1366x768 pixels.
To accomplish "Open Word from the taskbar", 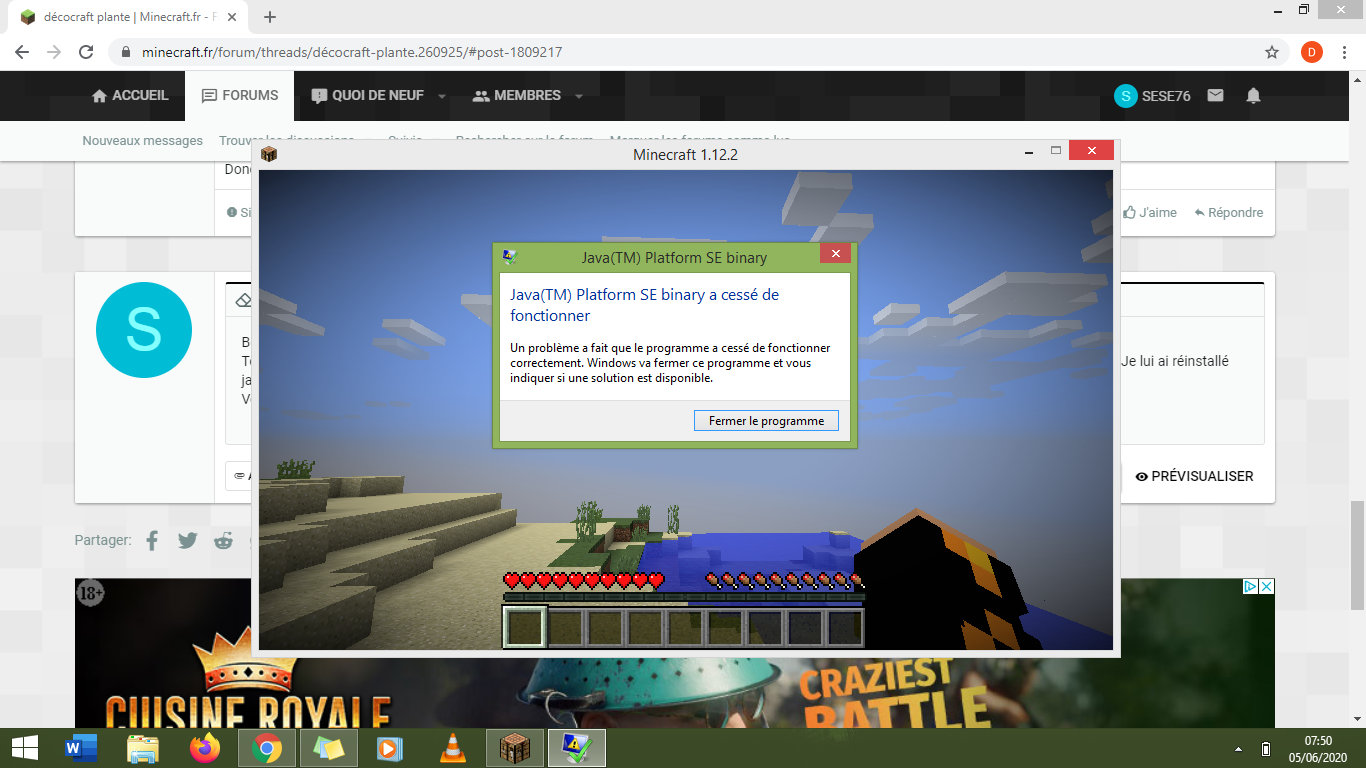I will (x=82, y=748).
